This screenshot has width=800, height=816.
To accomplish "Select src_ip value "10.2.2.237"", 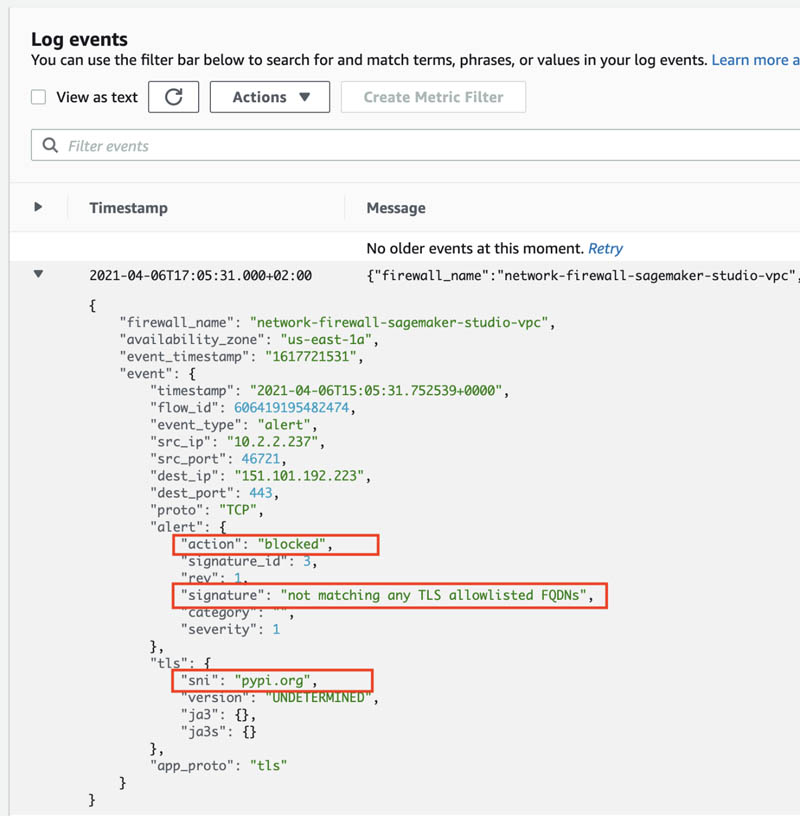I will click(x=272, y=442).
